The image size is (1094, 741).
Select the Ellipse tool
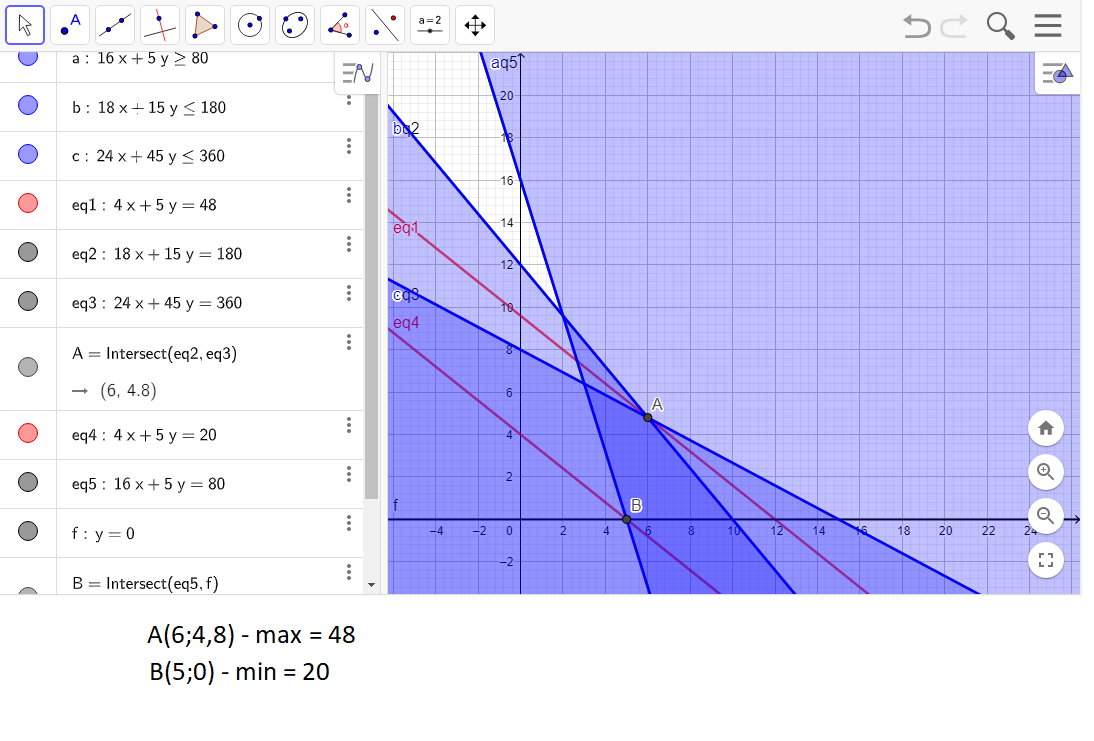295,25
